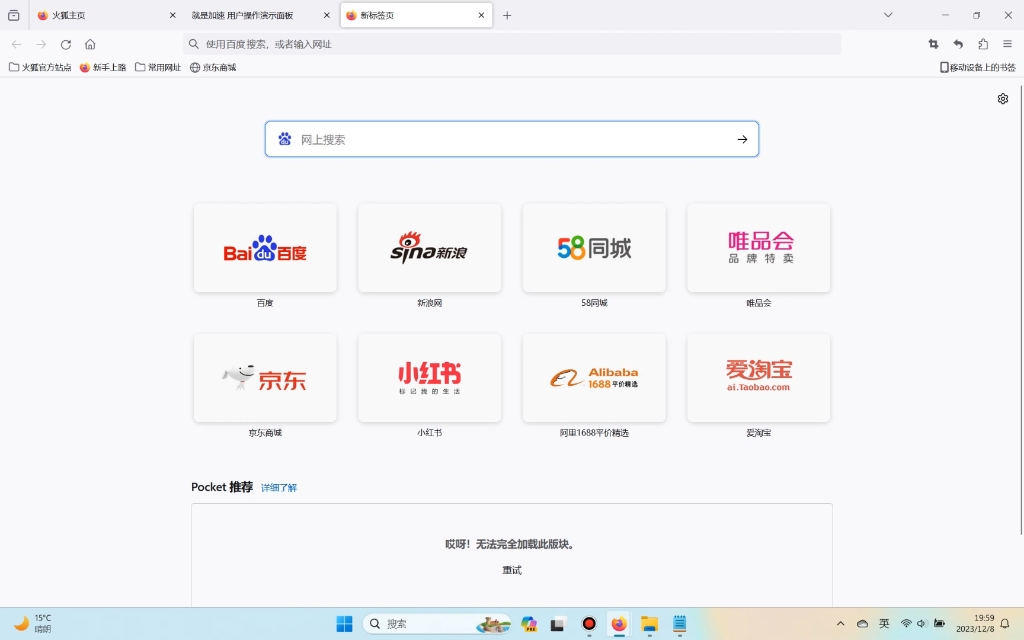Open the weather widget showing 15°C
This screenshot has height=640, width=1024.
(x=33, y=624)
